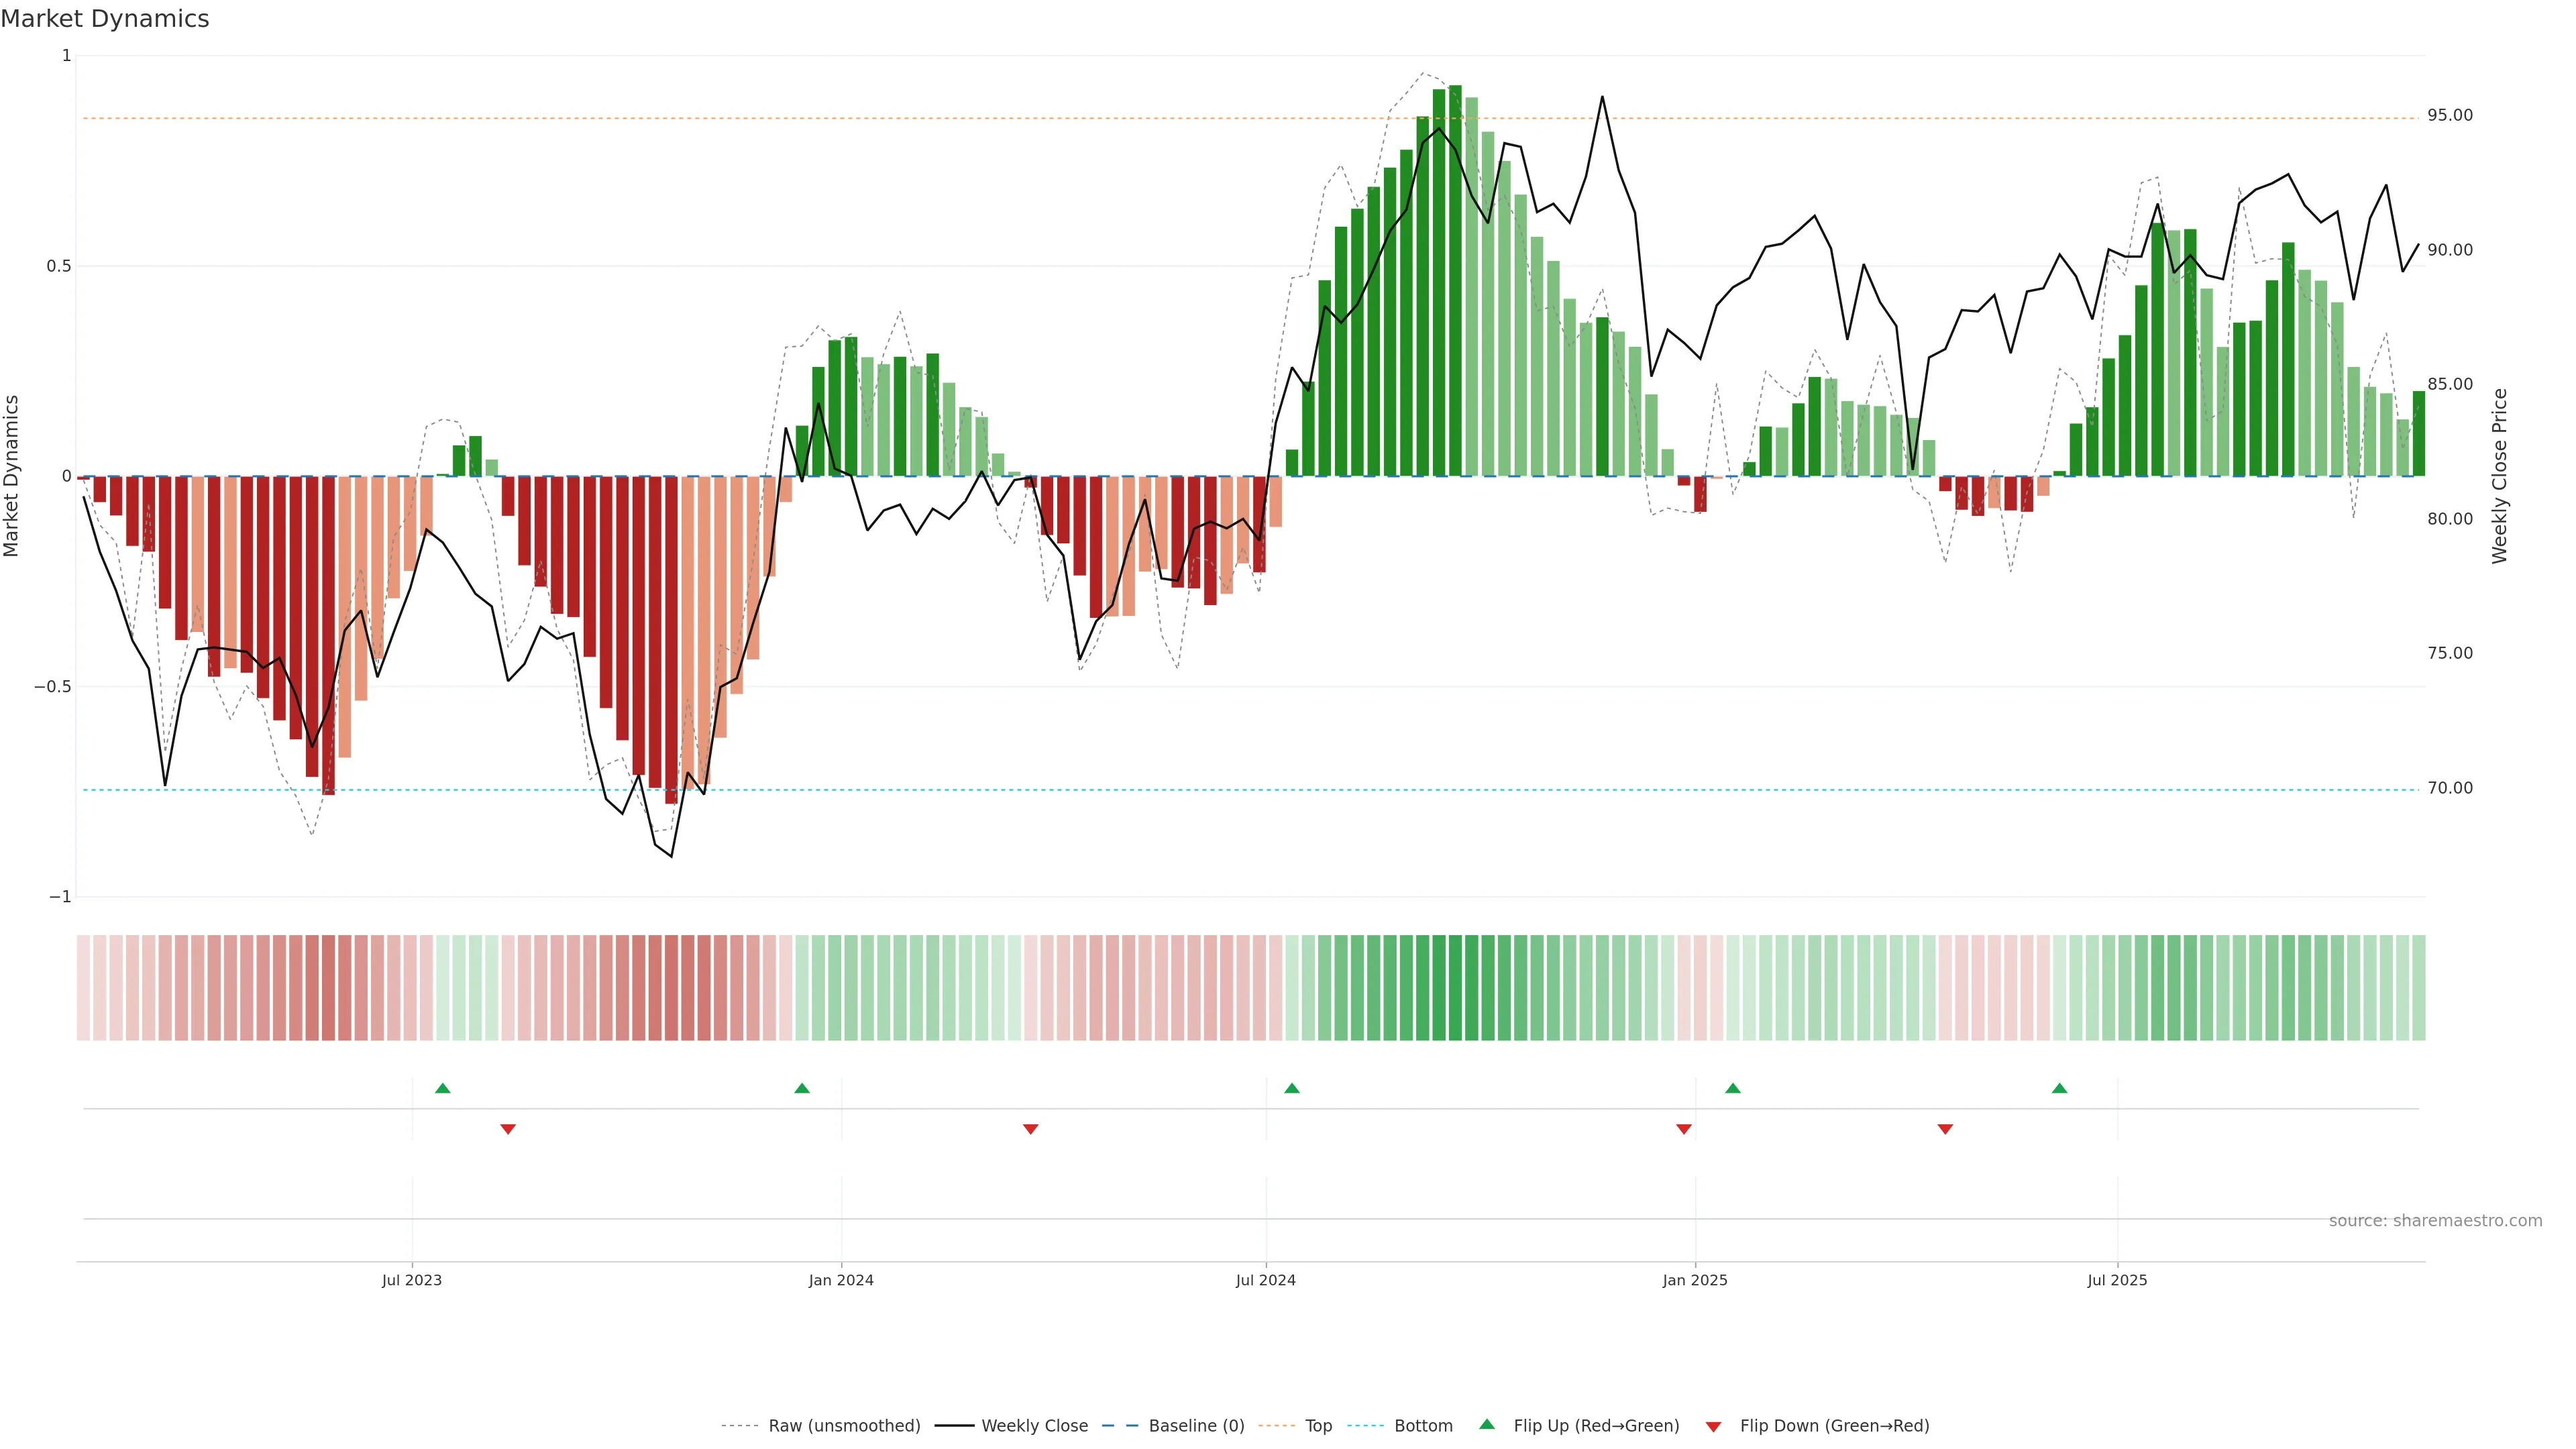Click the Flip Down marker between Jan and Jul 2025
The width and height of the screenshot is (2576, 1449).
pos(1945,1129)
